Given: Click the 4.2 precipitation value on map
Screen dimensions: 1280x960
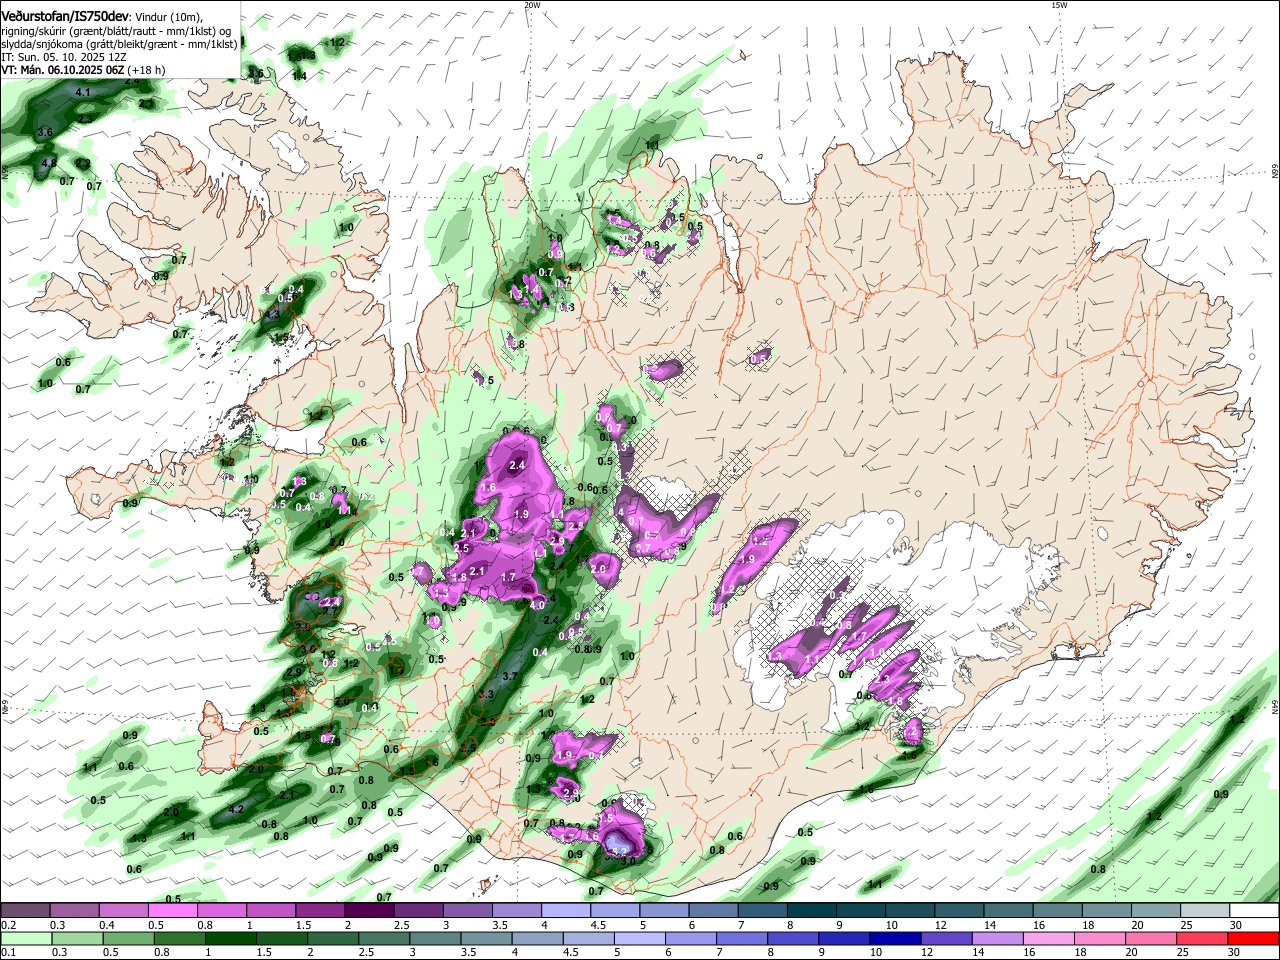Looking at the screenshot, I should point(237,809).
